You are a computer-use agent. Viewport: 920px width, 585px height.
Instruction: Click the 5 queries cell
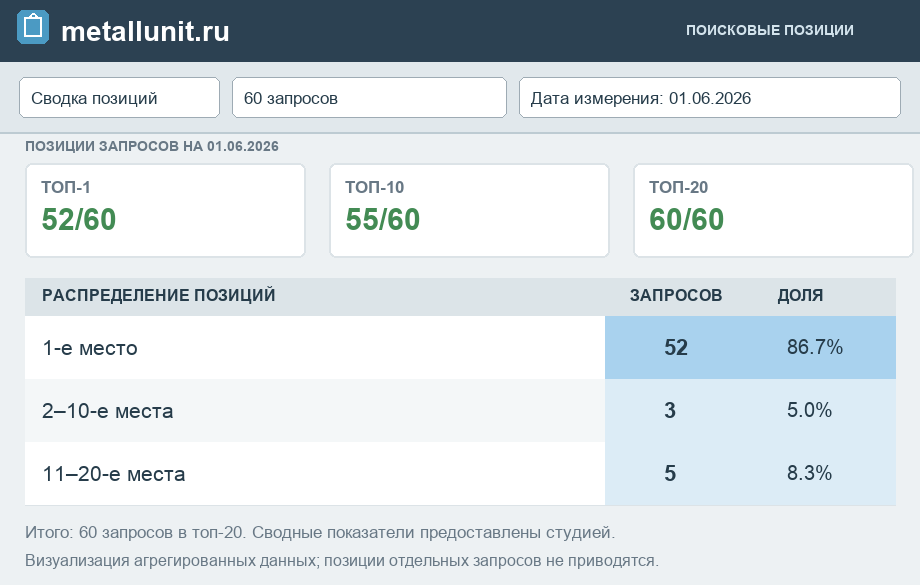670,473
